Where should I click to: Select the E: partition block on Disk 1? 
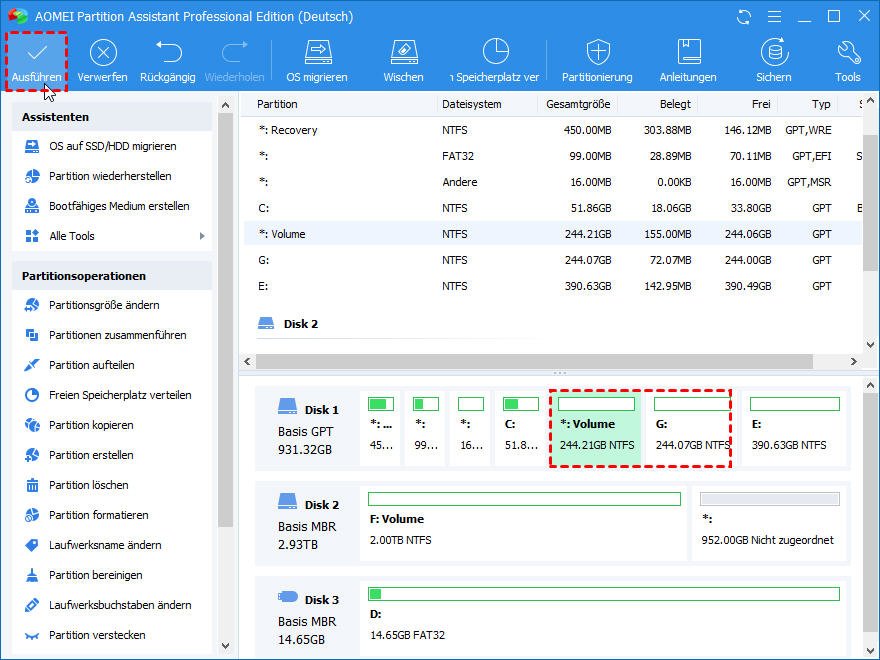793,428
